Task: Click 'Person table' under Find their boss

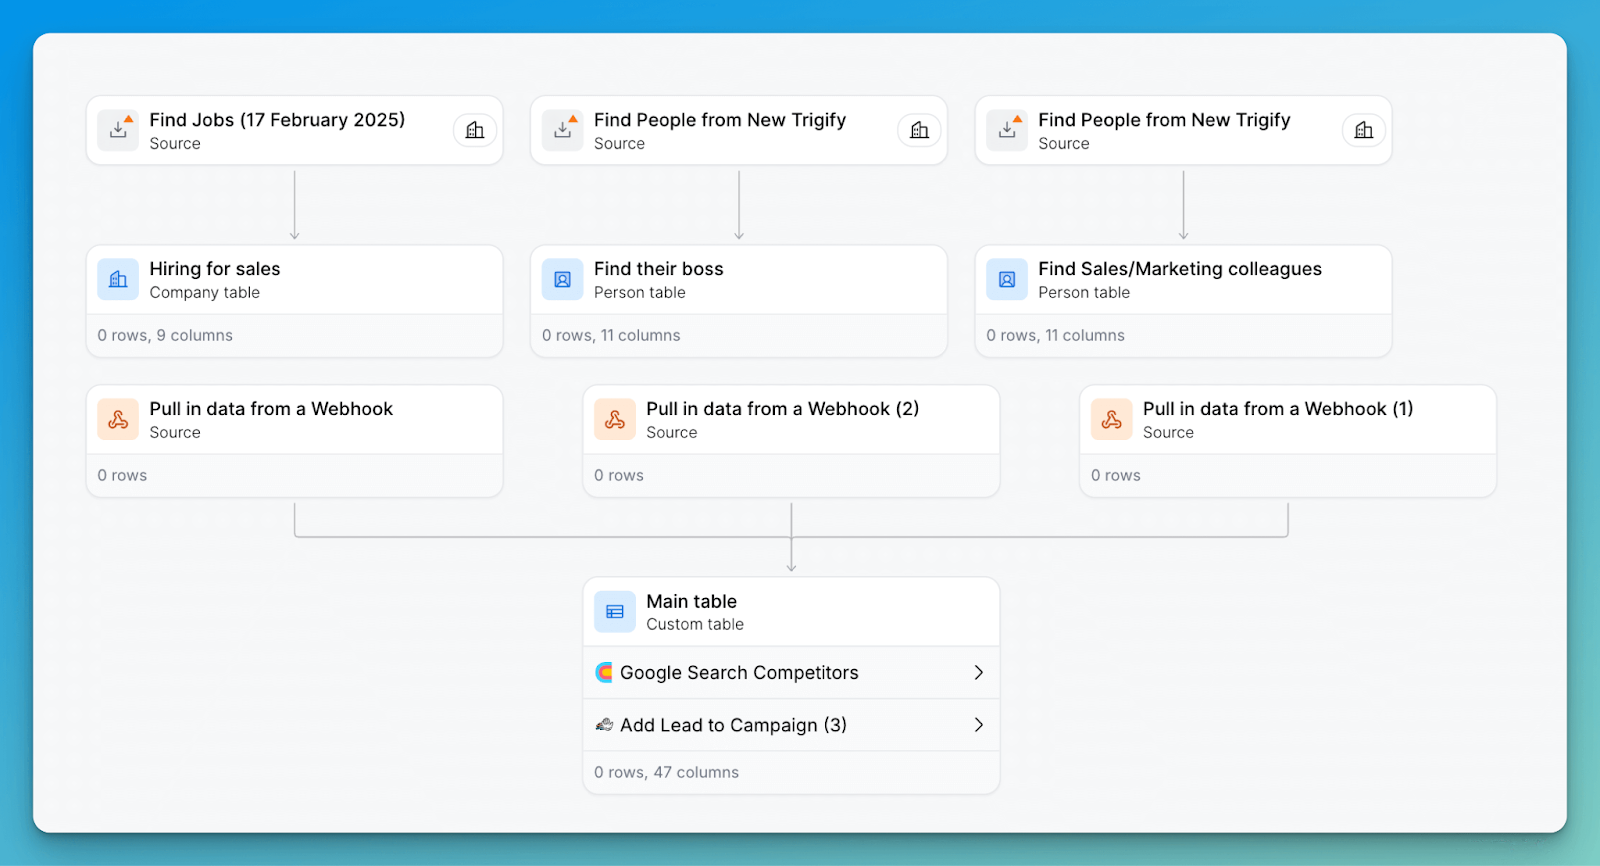Action: click(x=640, y=293)
